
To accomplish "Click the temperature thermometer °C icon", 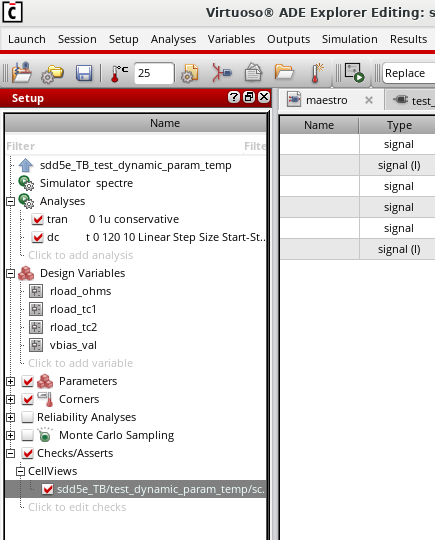I will tap(119, 73).
